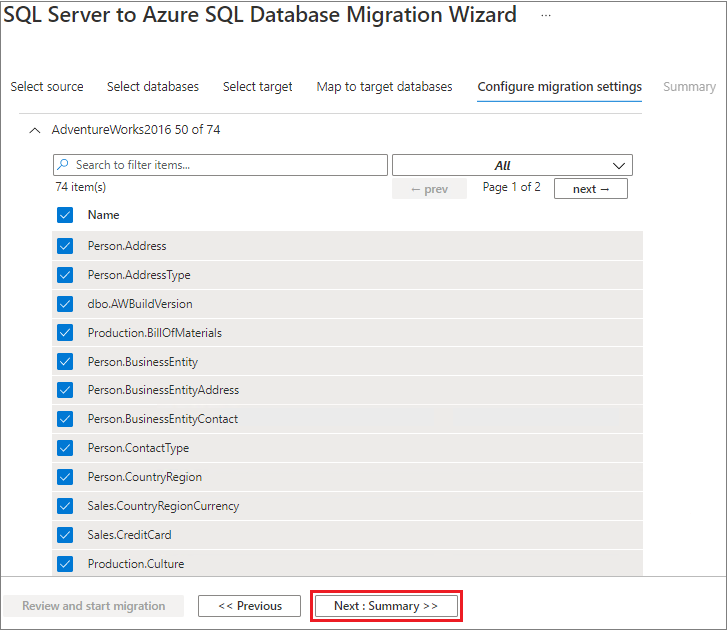
Task: Open the All filter dropdown
Action: [512, 165]
